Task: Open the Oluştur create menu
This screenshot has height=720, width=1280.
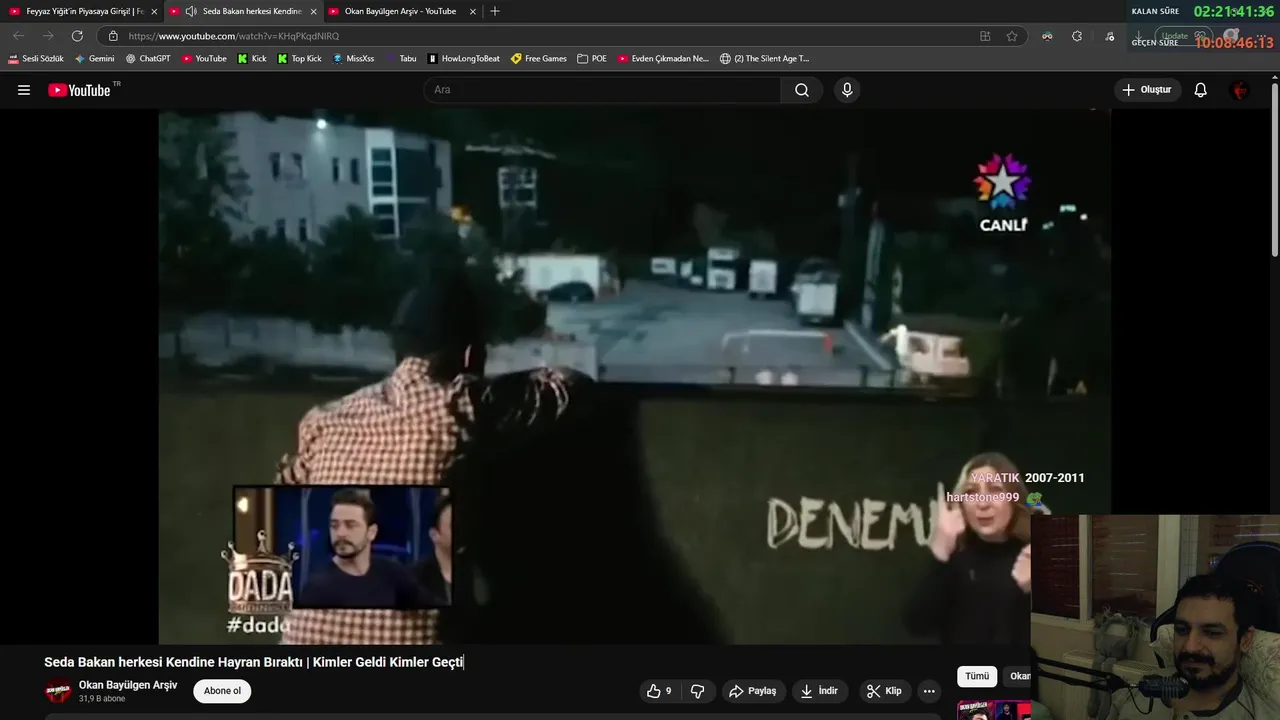Action: 1147,90
